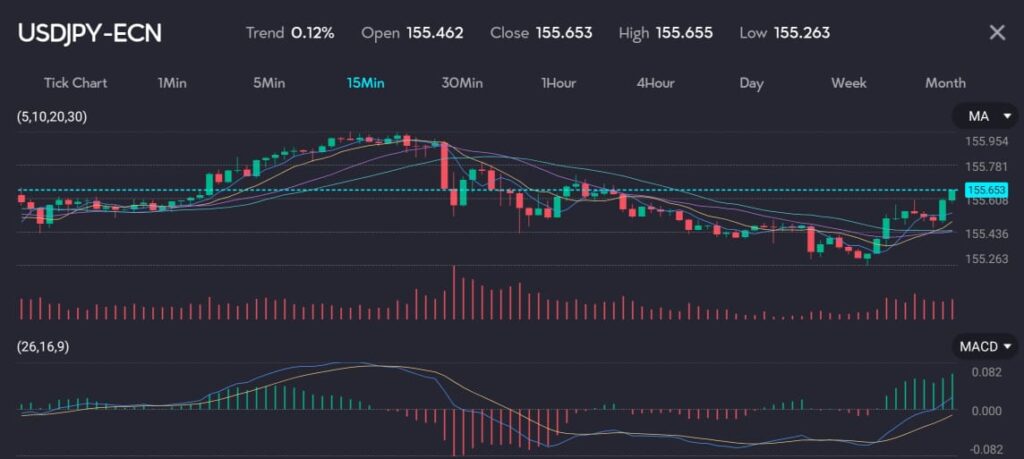Switch to Tick Chart timeframe
Viewport: 1024px width, 459px height.
(75, 83)
